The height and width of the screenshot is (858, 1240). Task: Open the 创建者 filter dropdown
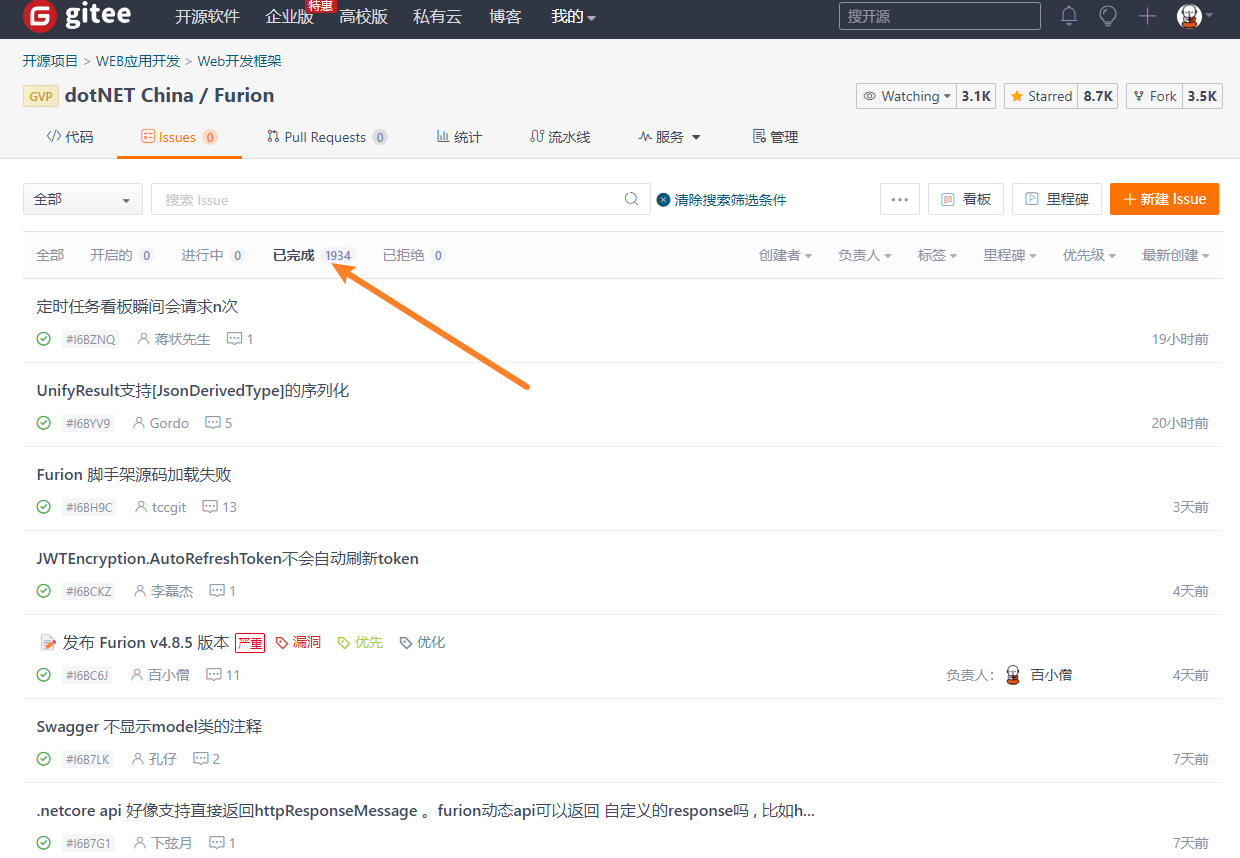coord(785,255)
